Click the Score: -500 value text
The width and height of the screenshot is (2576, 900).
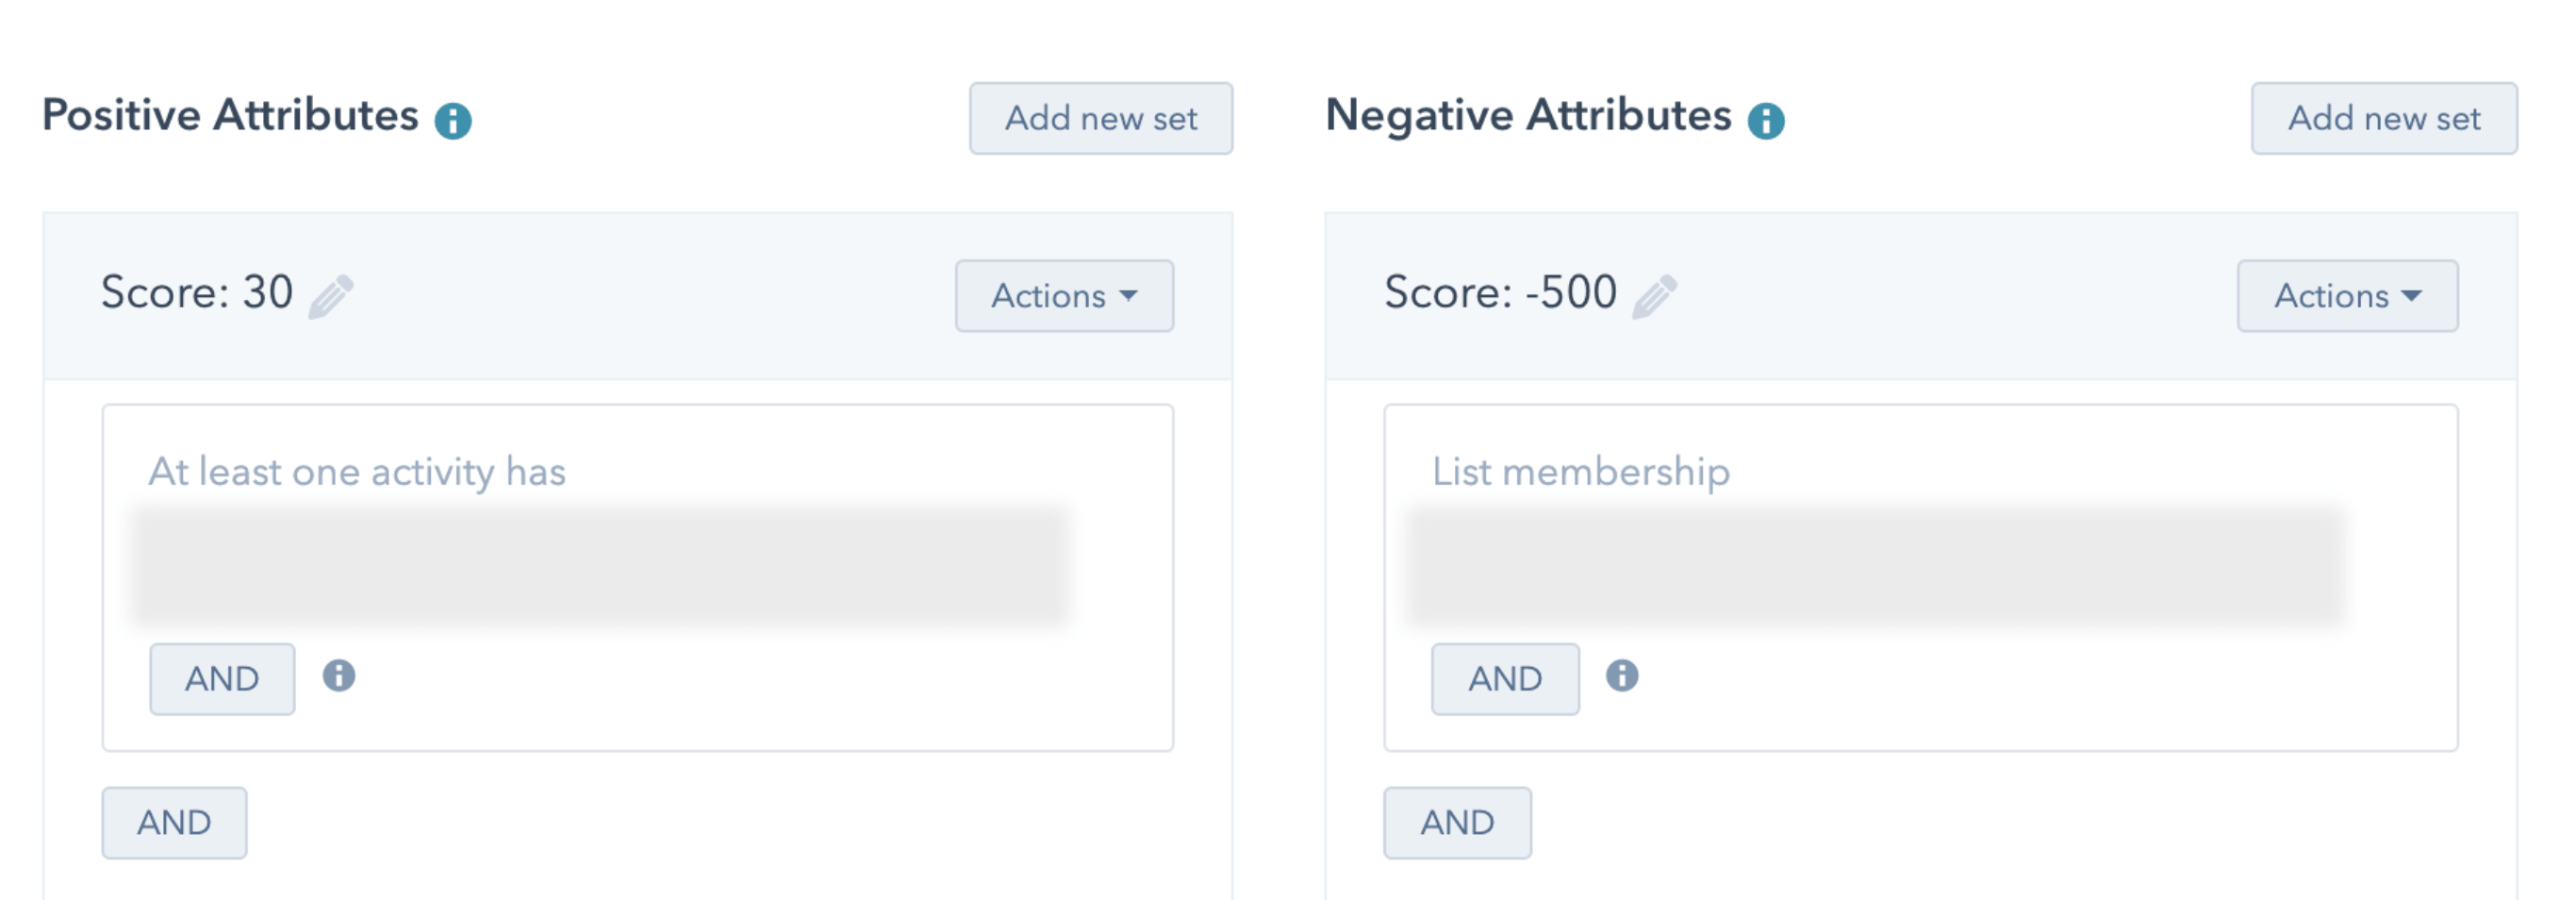pyautogui.click(x=1501, y=293)
